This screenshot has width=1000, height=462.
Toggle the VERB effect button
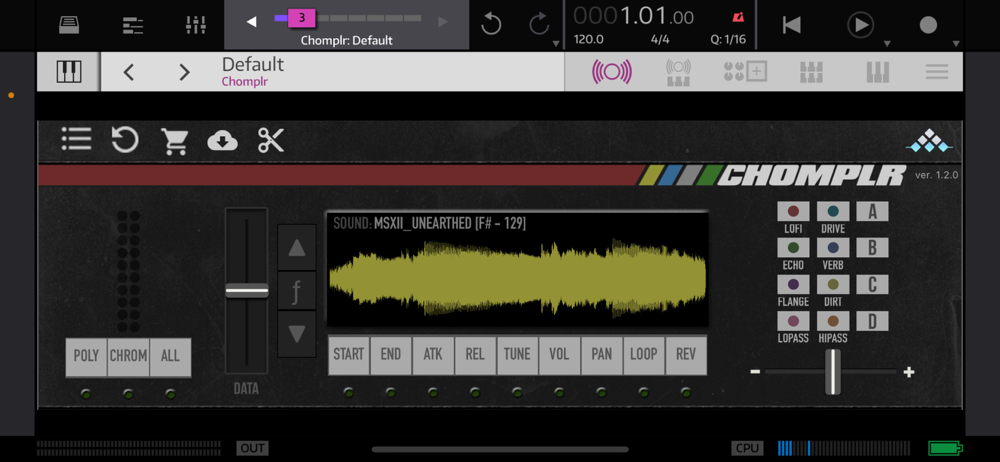click(833, 248)
